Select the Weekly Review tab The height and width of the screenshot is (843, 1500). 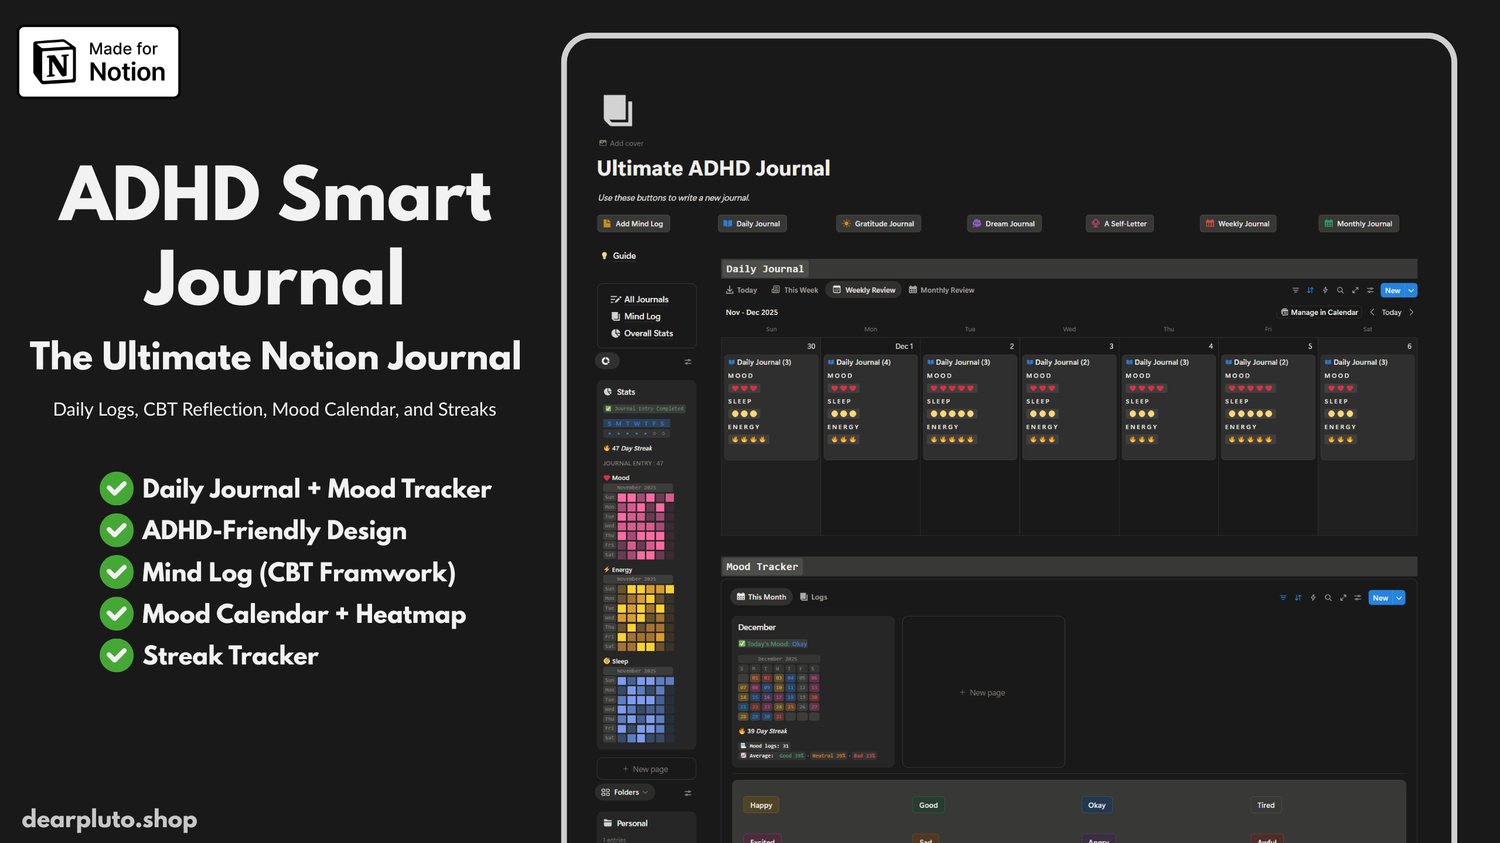864,290
